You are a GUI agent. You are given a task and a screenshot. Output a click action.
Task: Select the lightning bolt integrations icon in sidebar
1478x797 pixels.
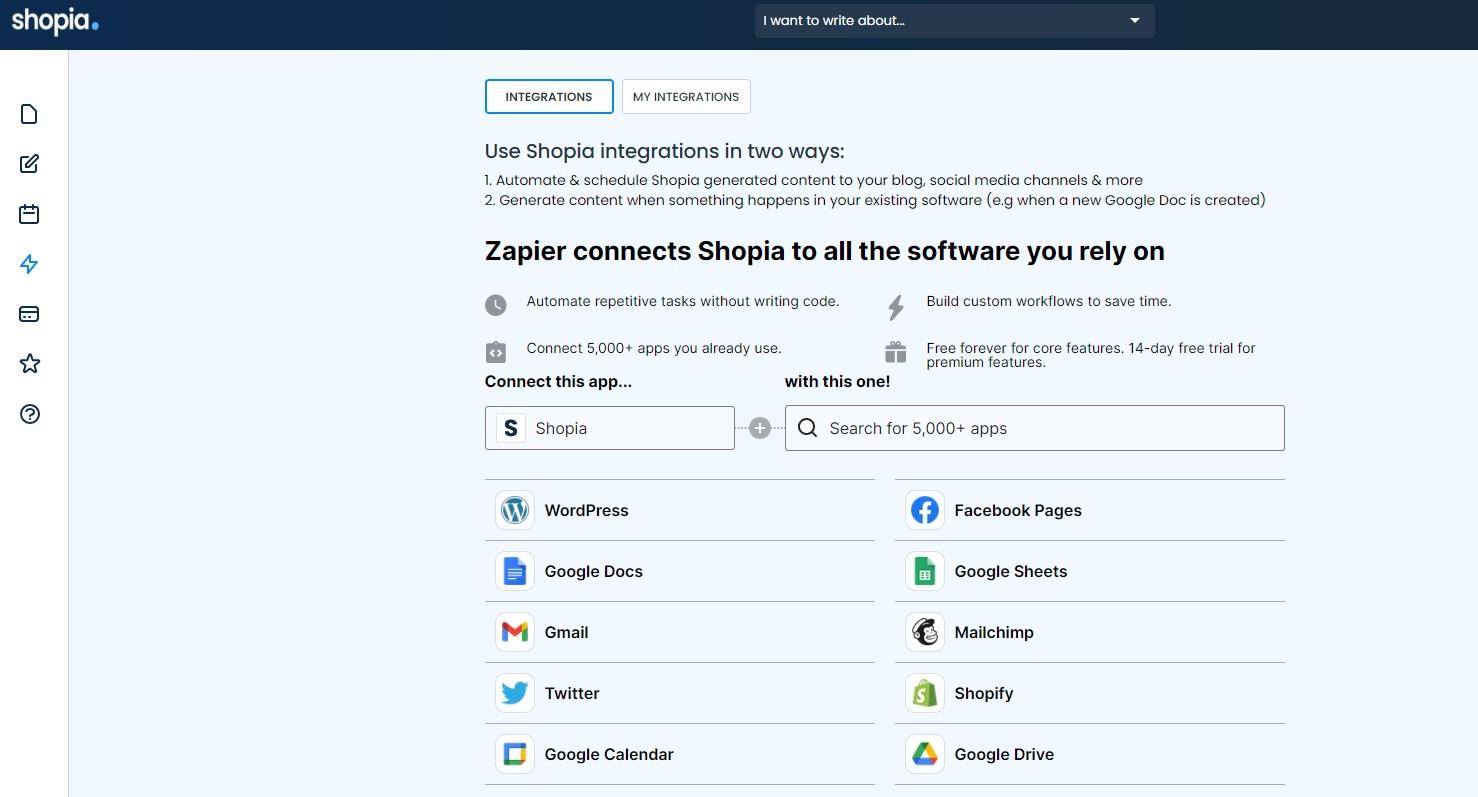[x=29, y=264]
